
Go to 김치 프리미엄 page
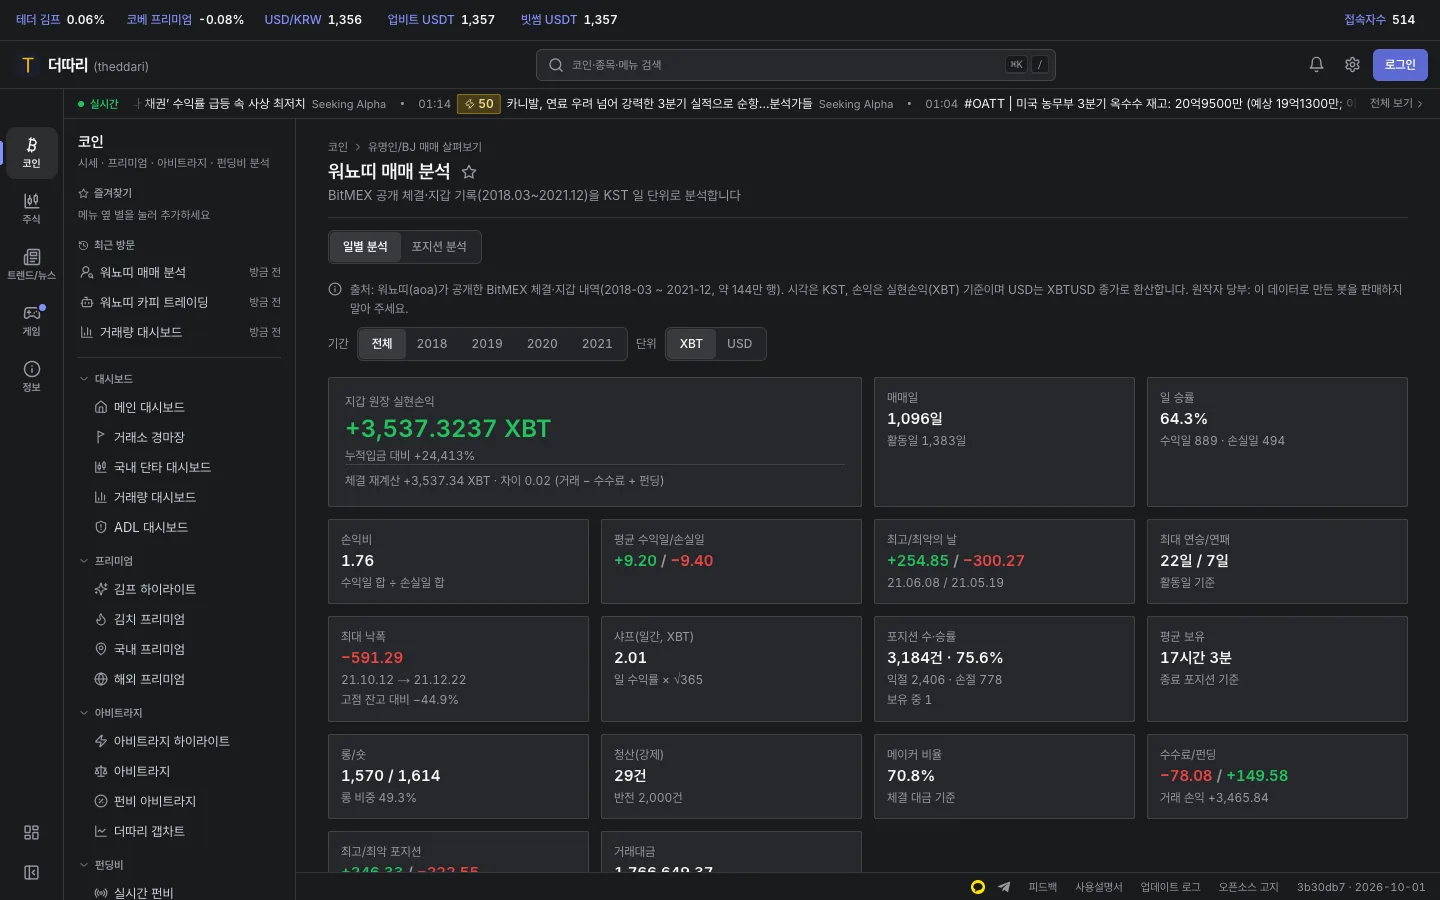(x=180, y=619)
